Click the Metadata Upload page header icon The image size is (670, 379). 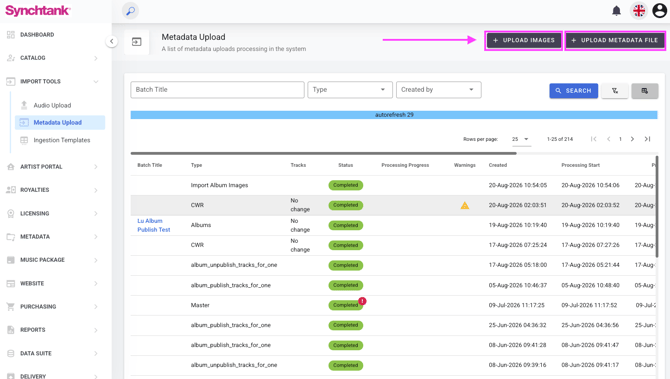point(137,42)
